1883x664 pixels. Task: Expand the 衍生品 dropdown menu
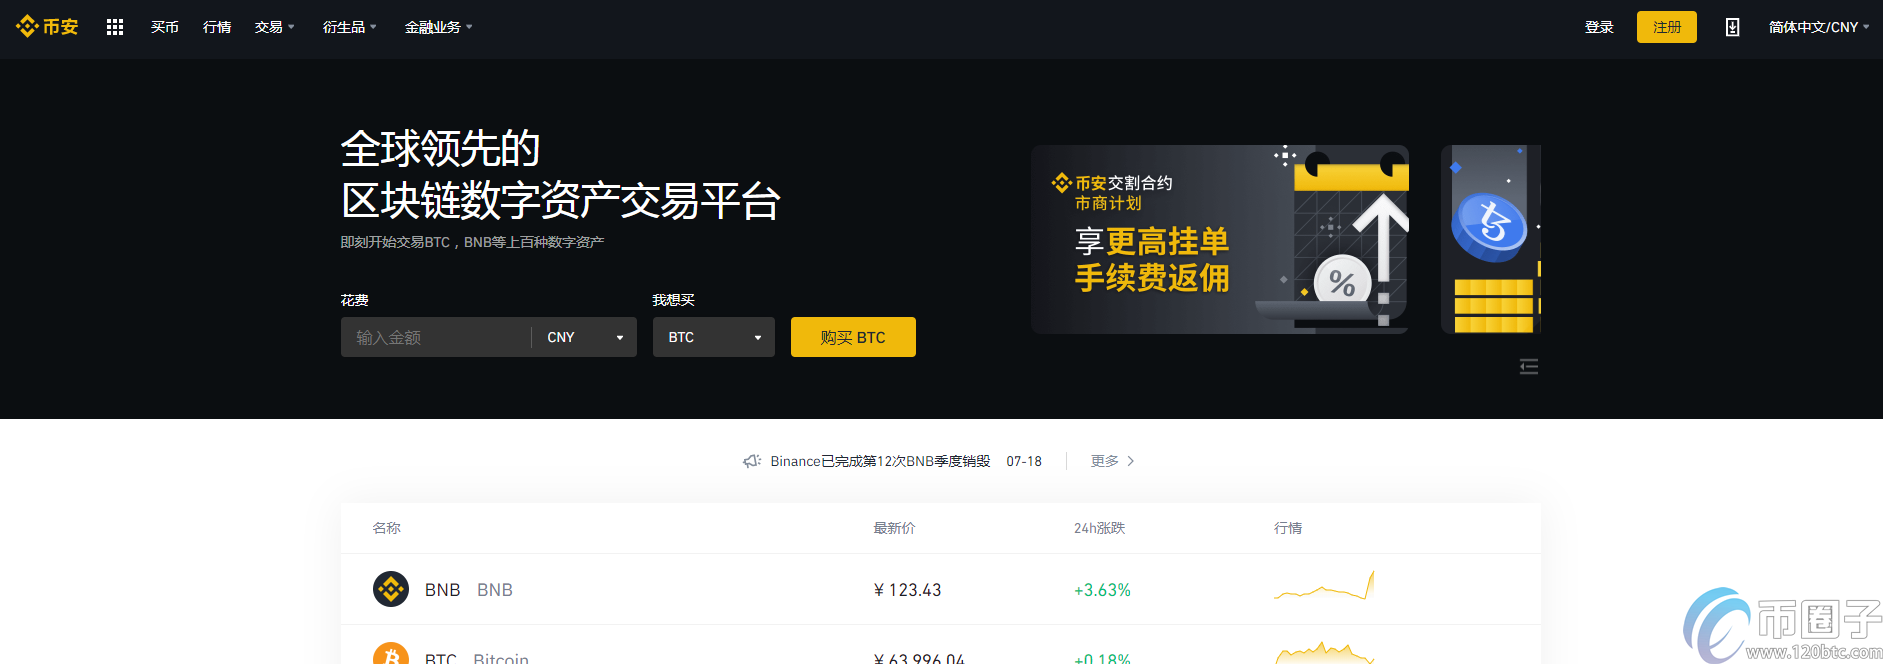pos(349,27)
